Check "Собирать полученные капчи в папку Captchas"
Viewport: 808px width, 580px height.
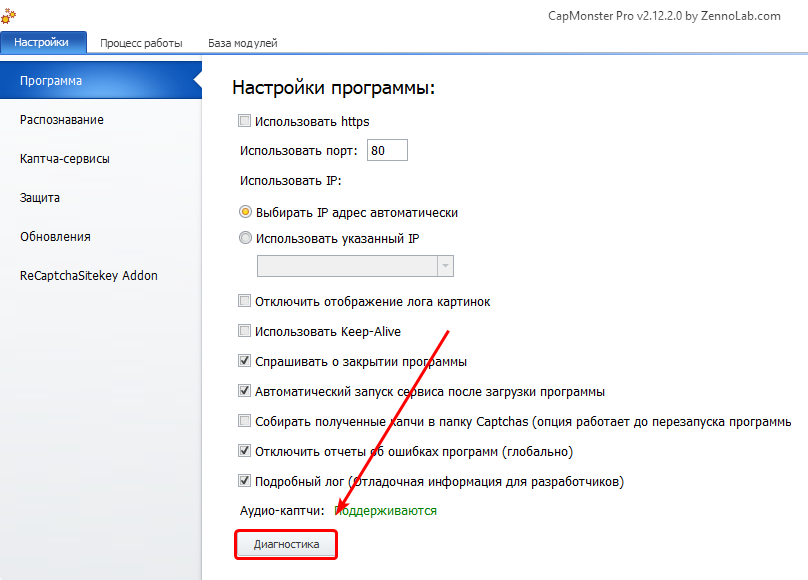[x=245, y=421]
